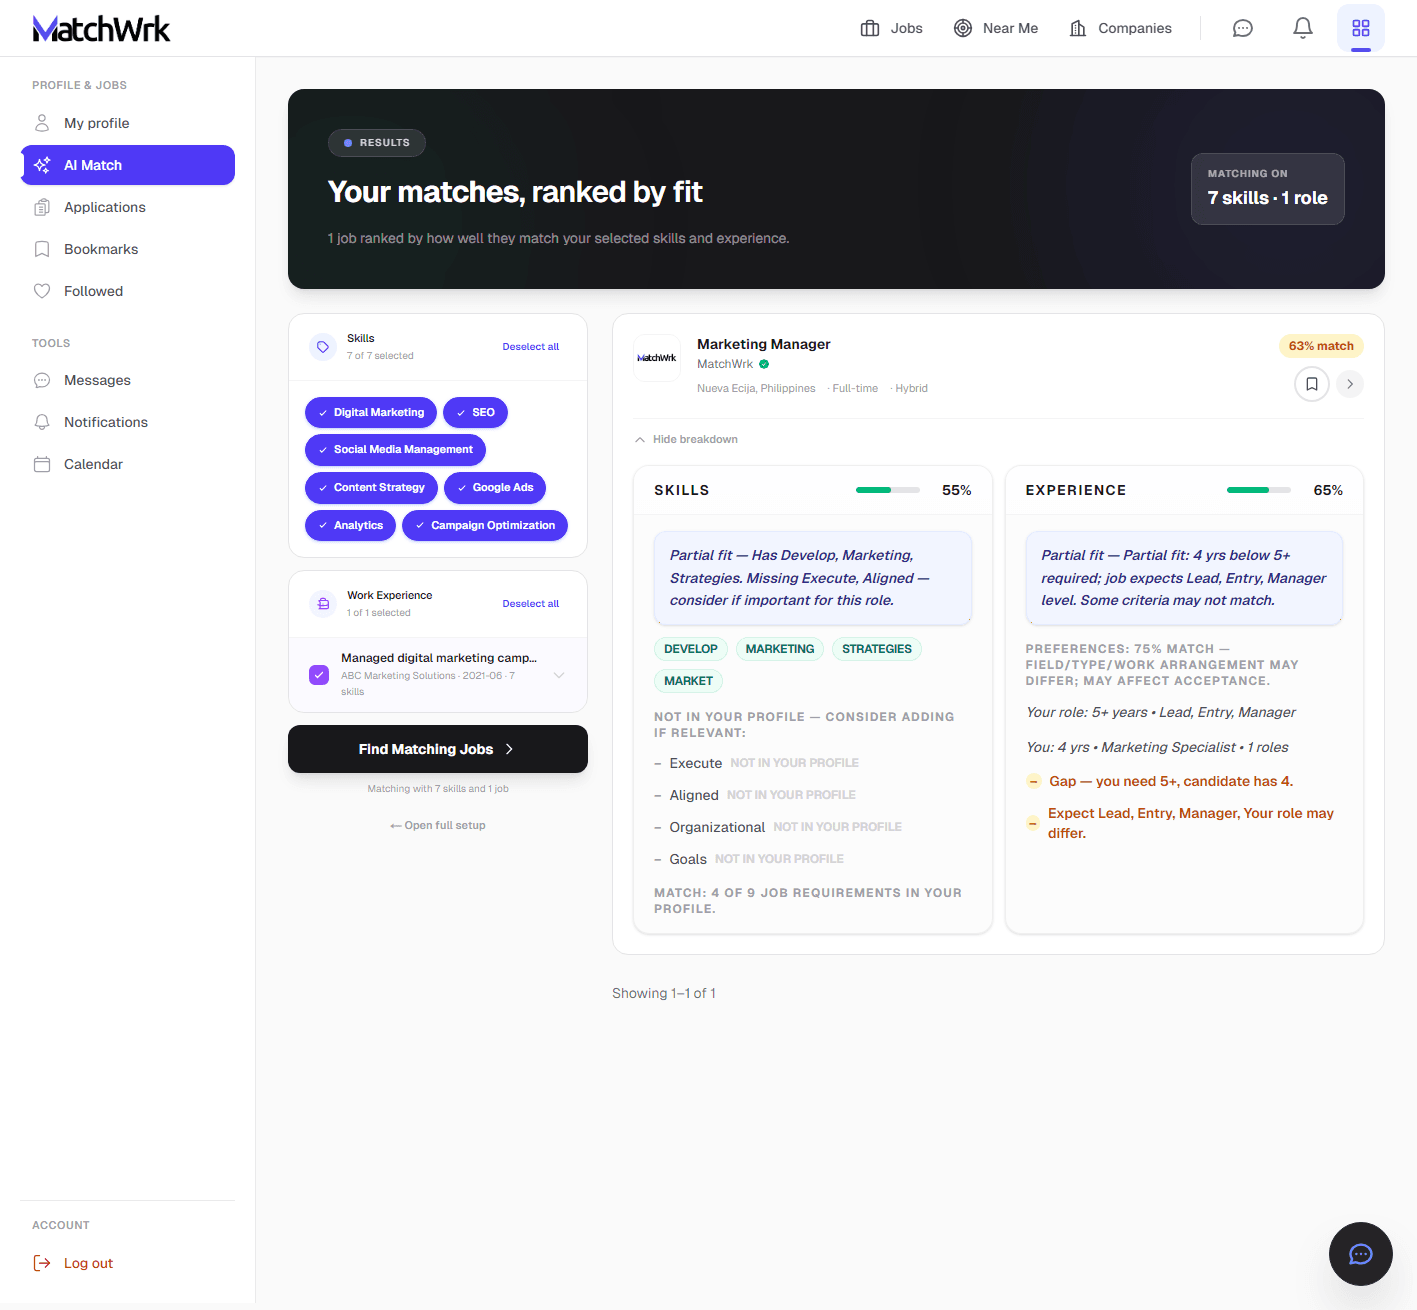
Task: Click the Work Experience briefcase icon
Action: (323, 604)
